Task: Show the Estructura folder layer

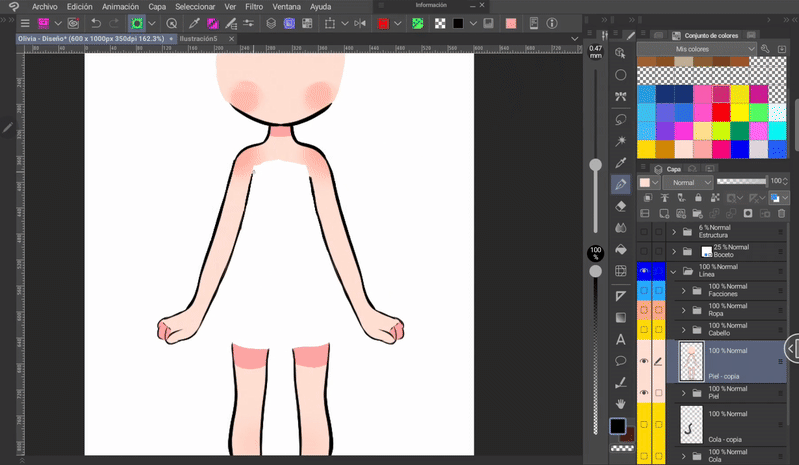Action: [x=644, y=231]
